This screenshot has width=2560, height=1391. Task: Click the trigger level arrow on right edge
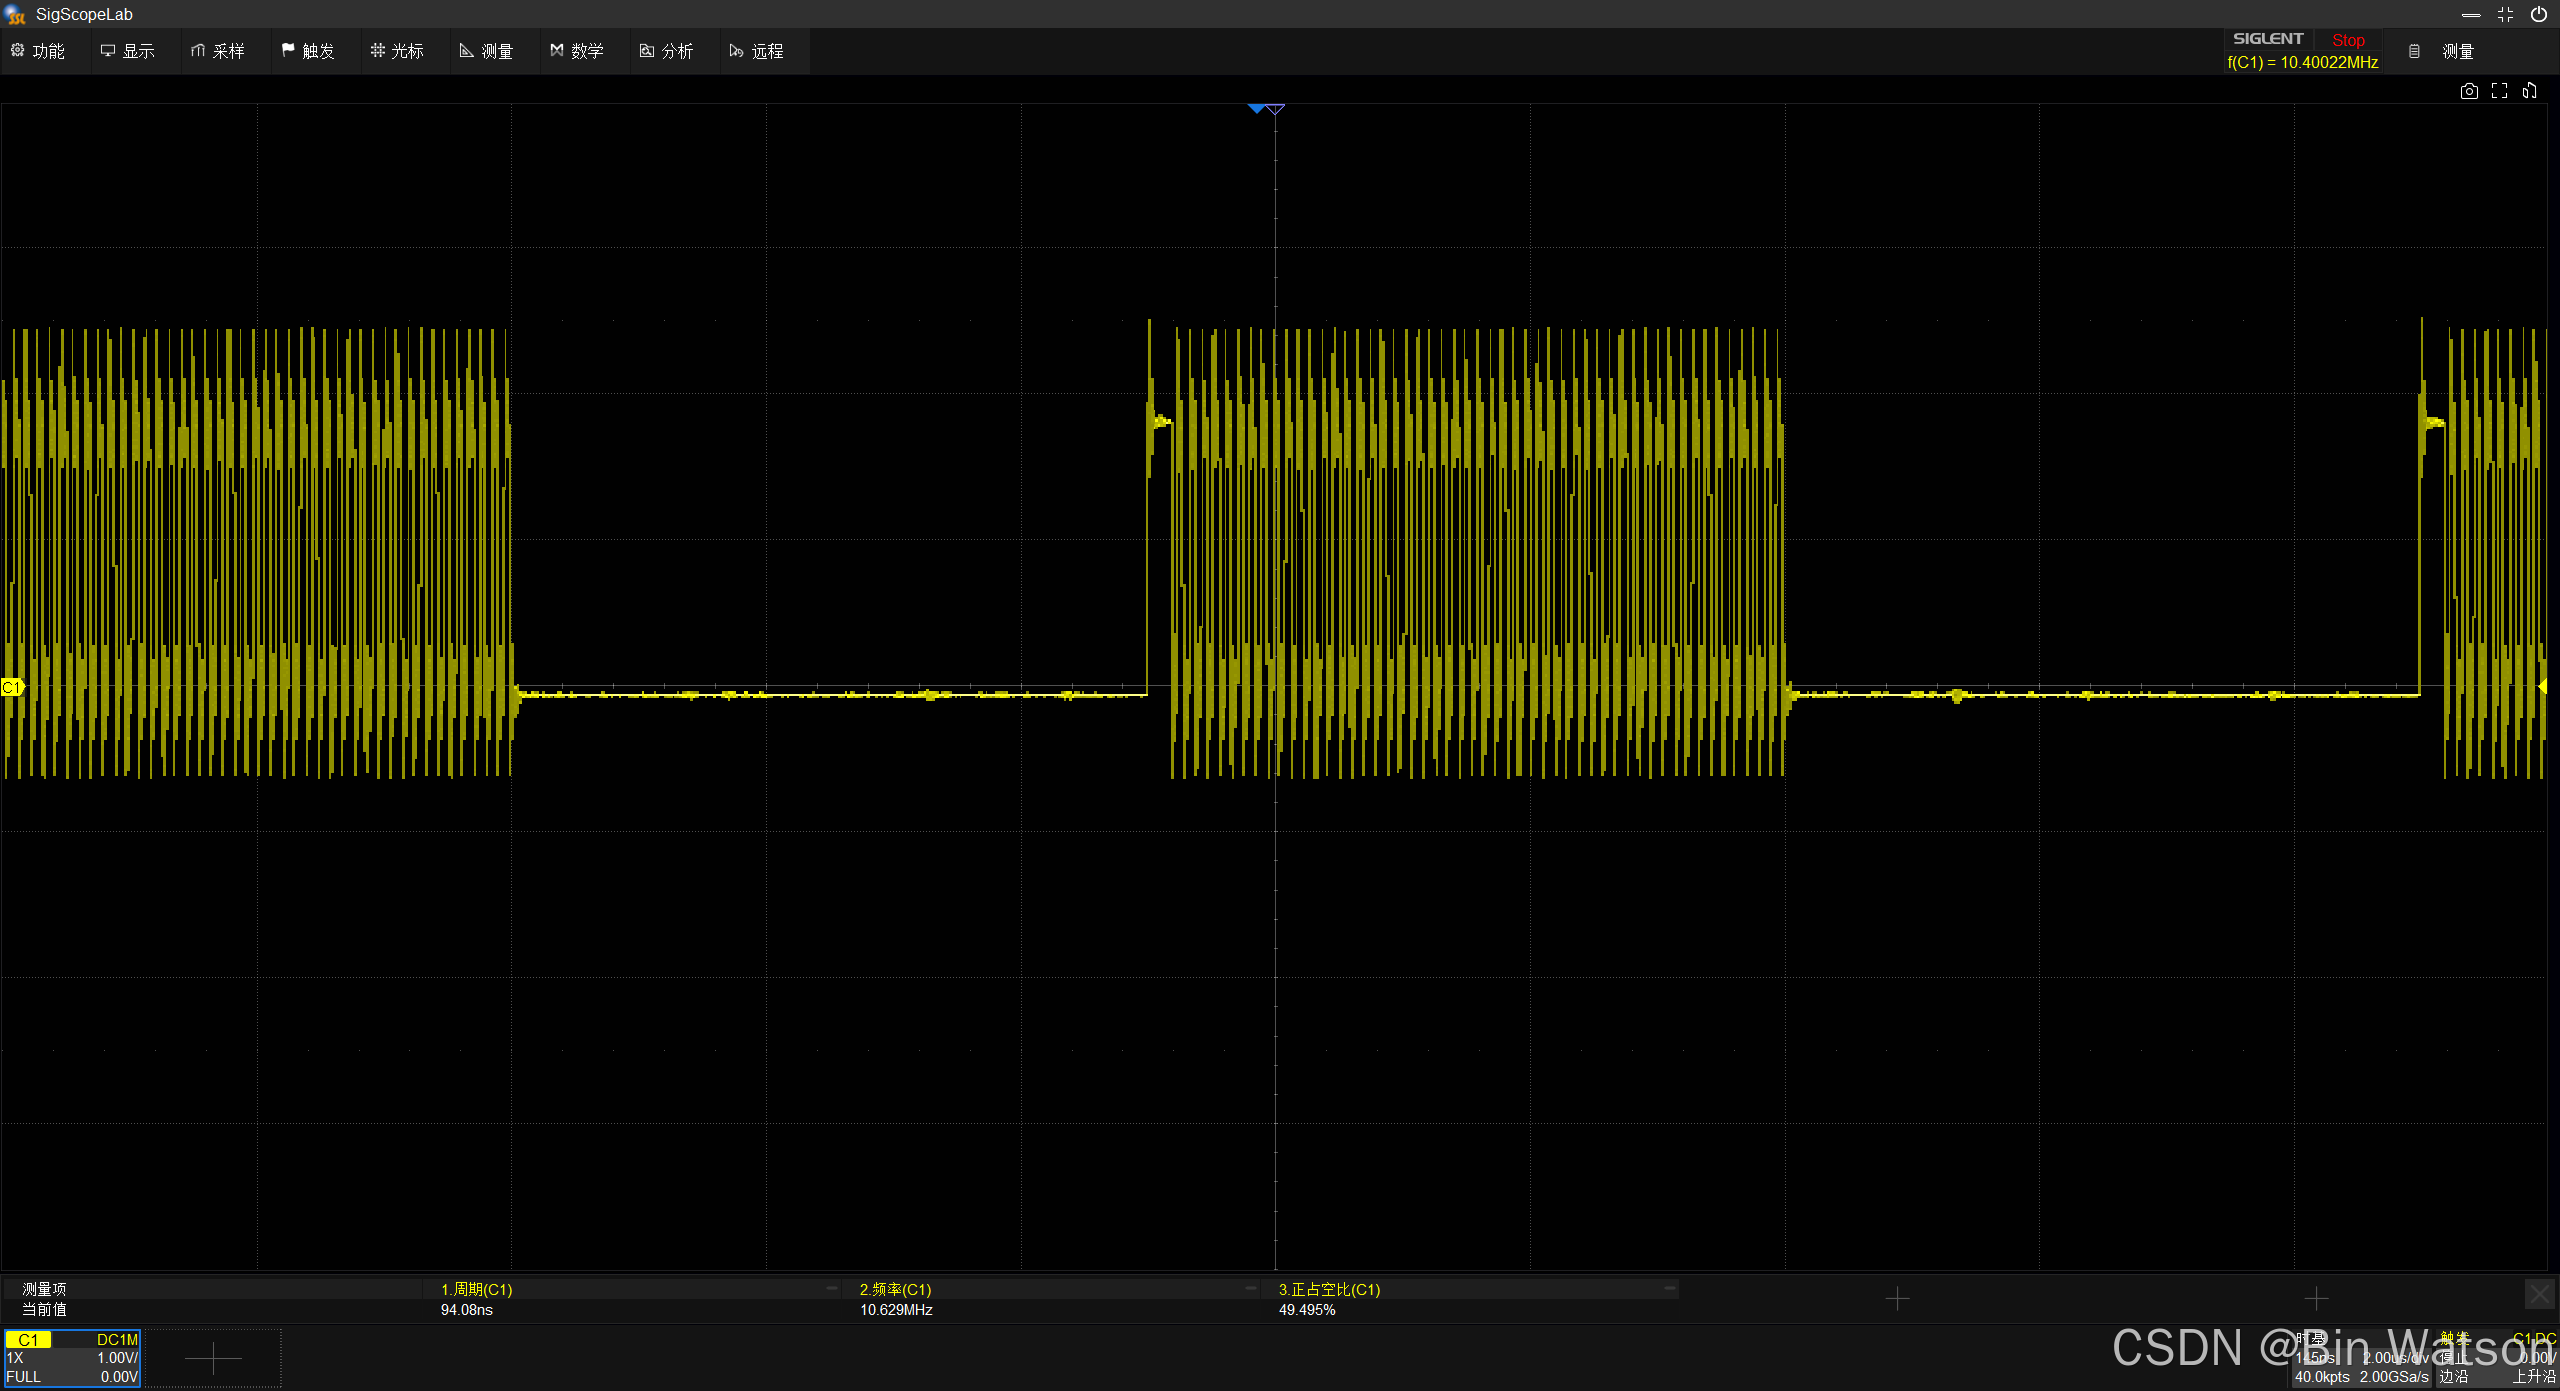tap(2543, 686)
